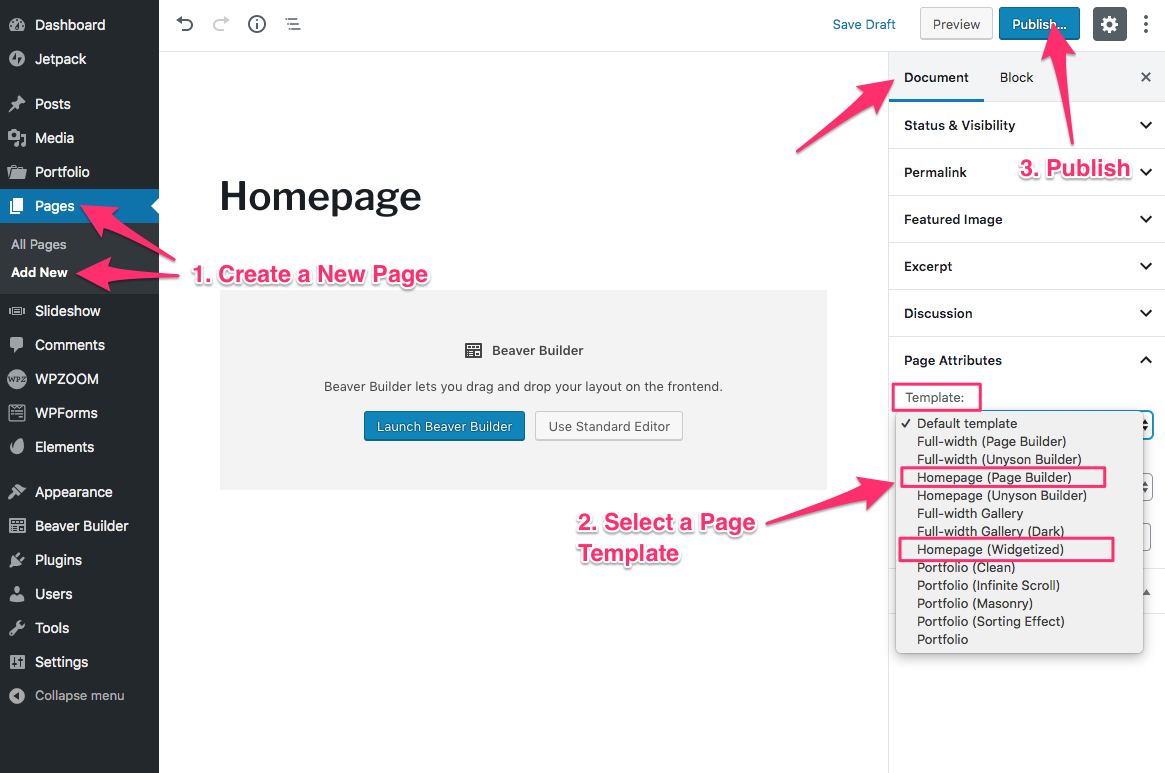Screen dimensions: 1165x773
Task: Click the Appearance brush icon
Action: [17, 492]
